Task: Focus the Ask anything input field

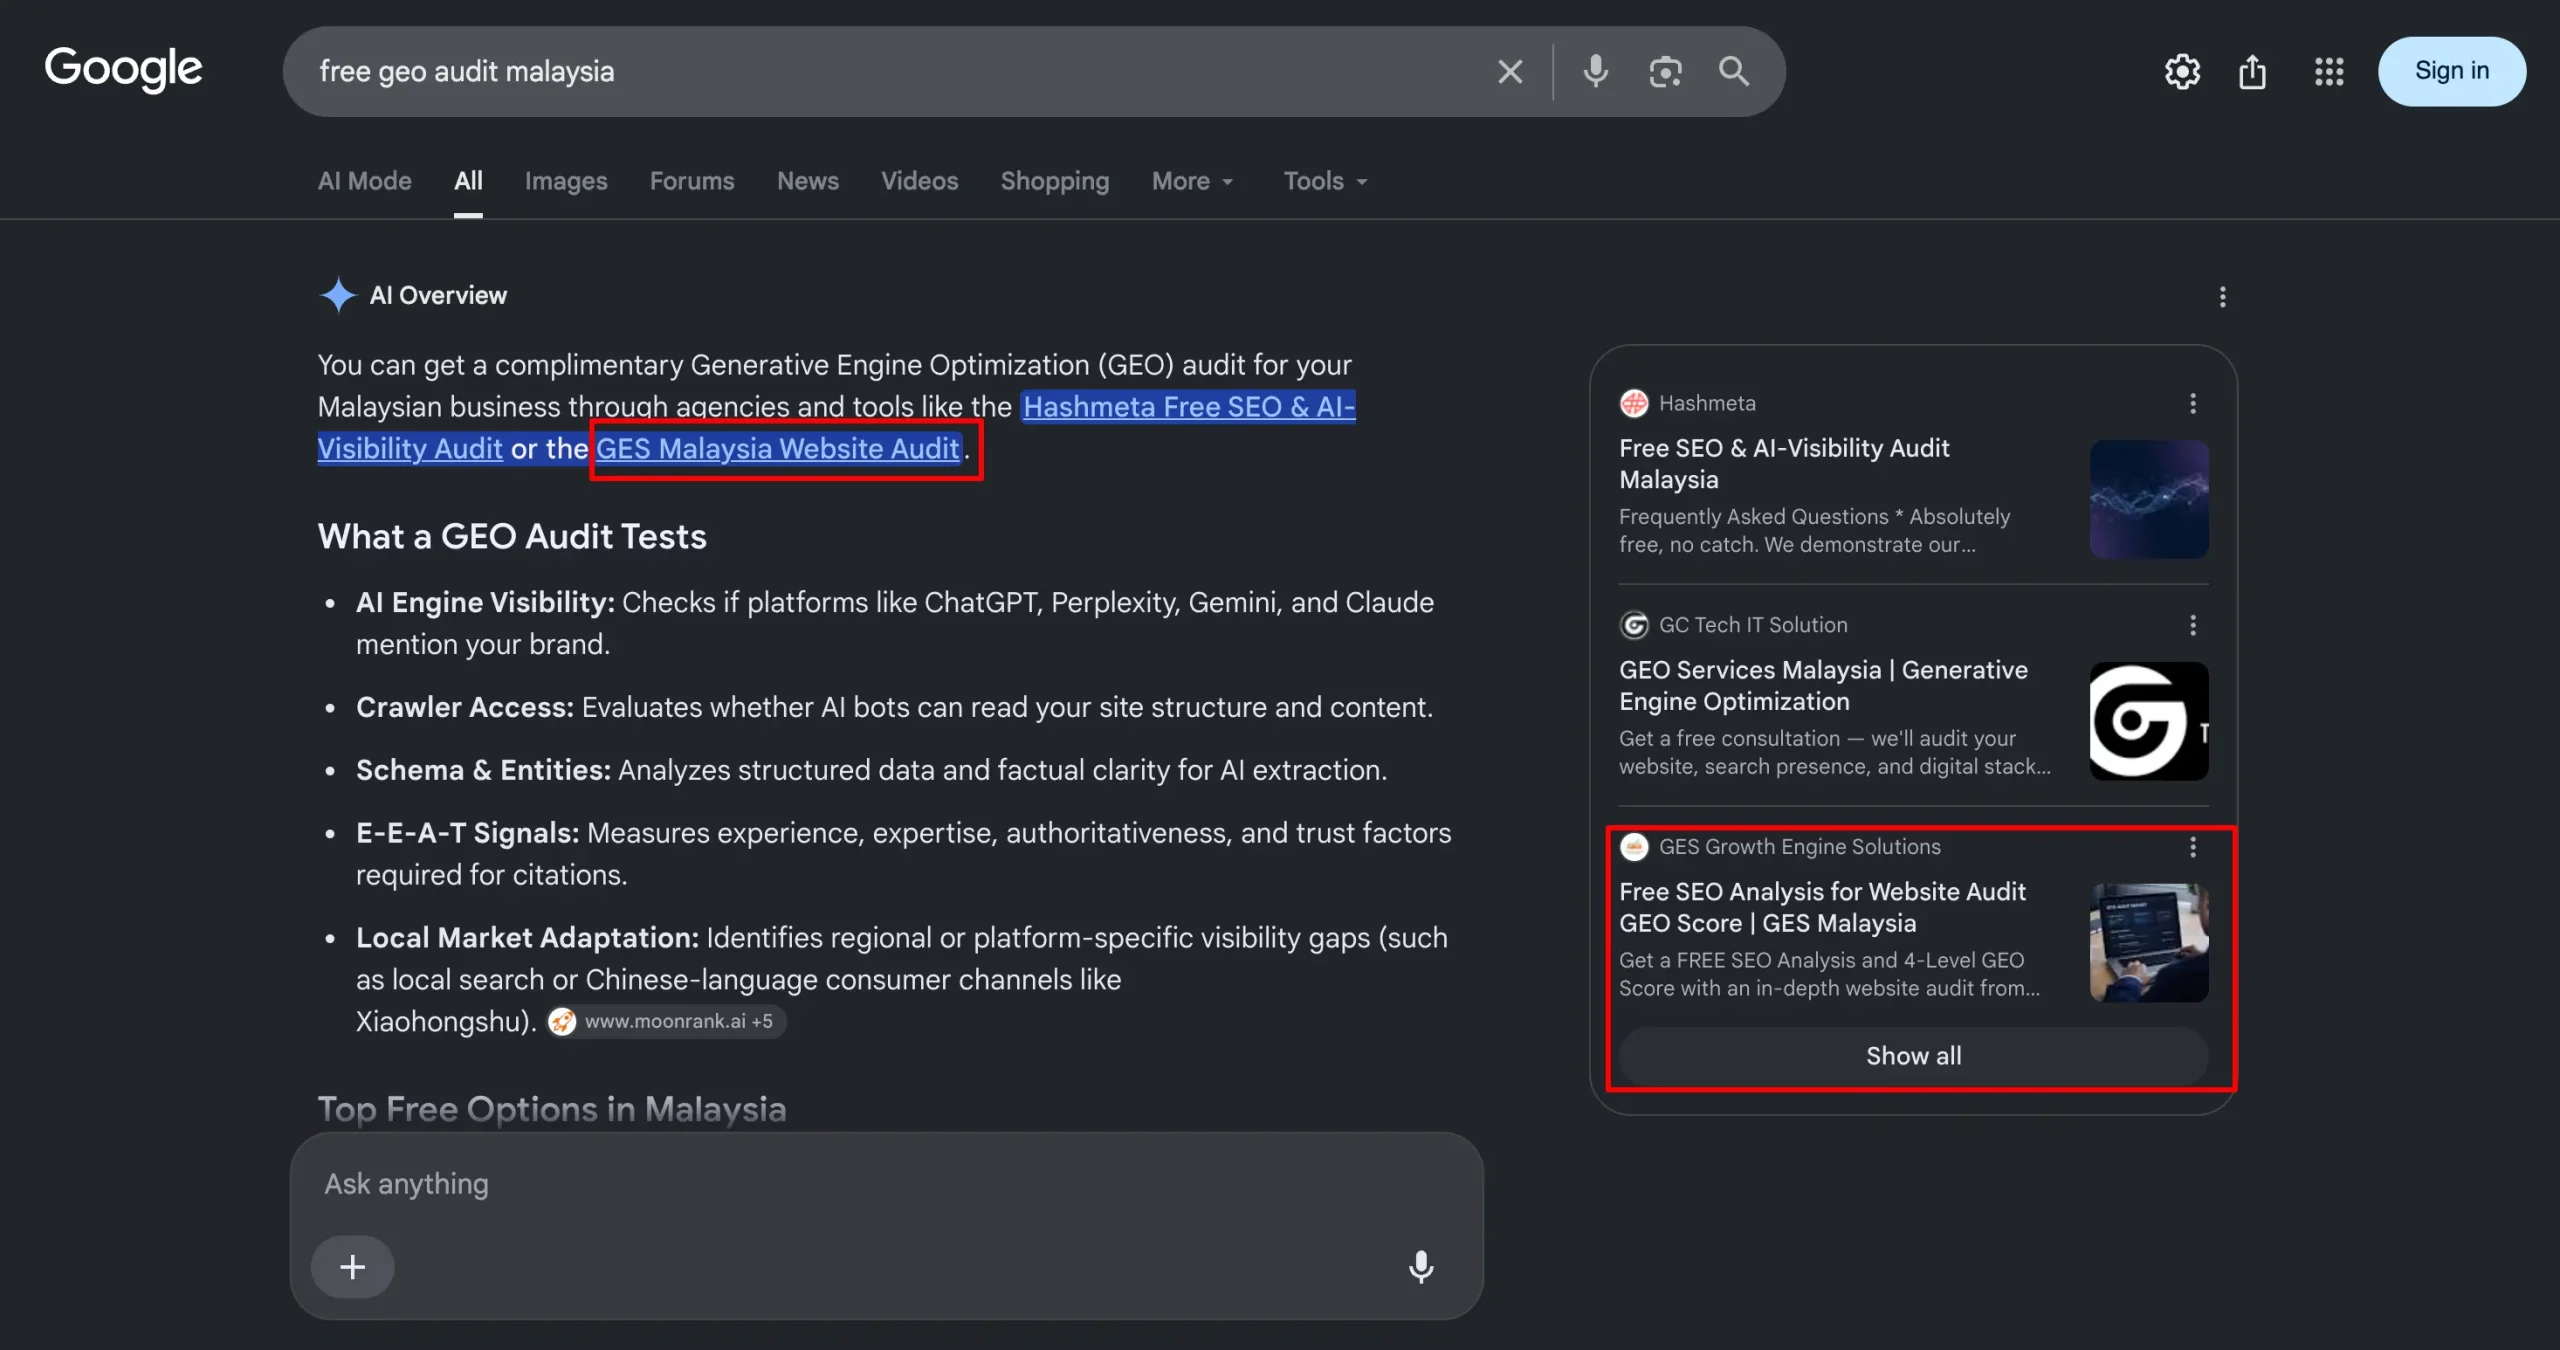Action: click(886, 1184)
